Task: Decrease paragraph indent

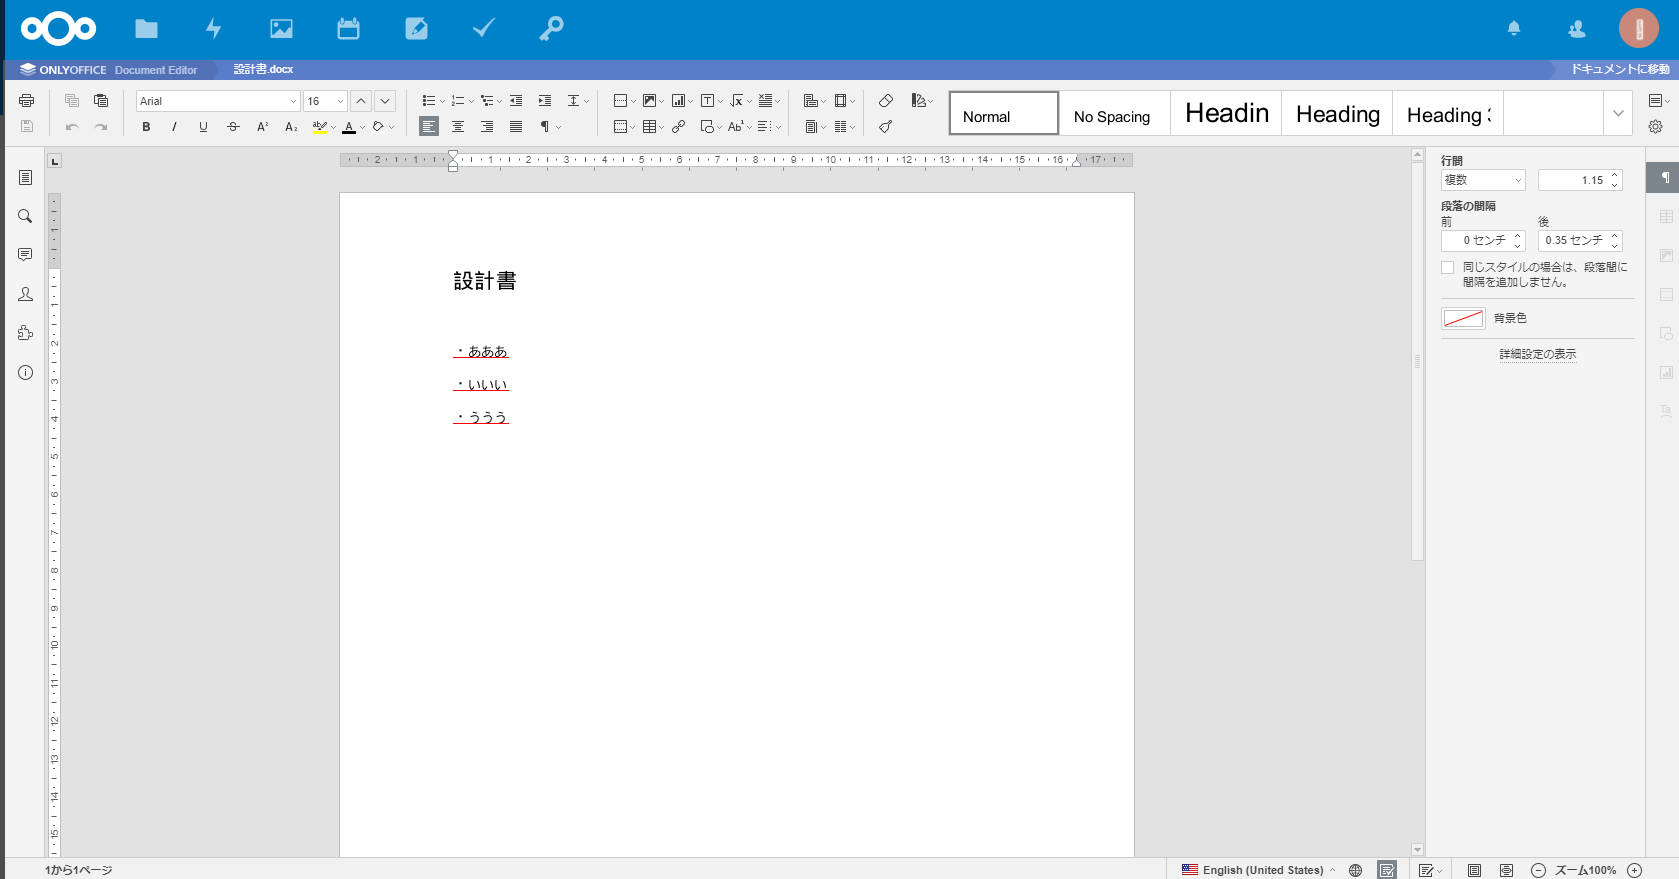Action: pyautogui.click(x=516, y=101)
